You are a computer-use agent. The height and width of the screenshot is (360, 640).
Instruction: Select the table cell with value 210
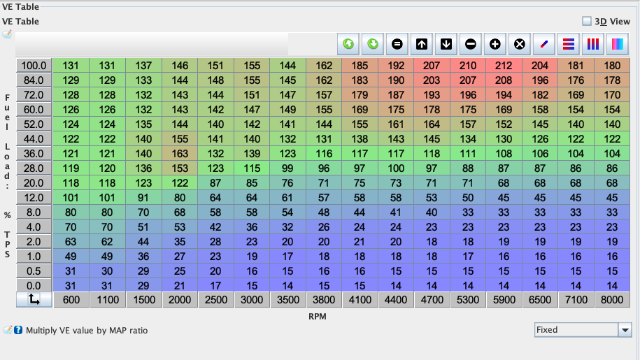coord(468,66)
